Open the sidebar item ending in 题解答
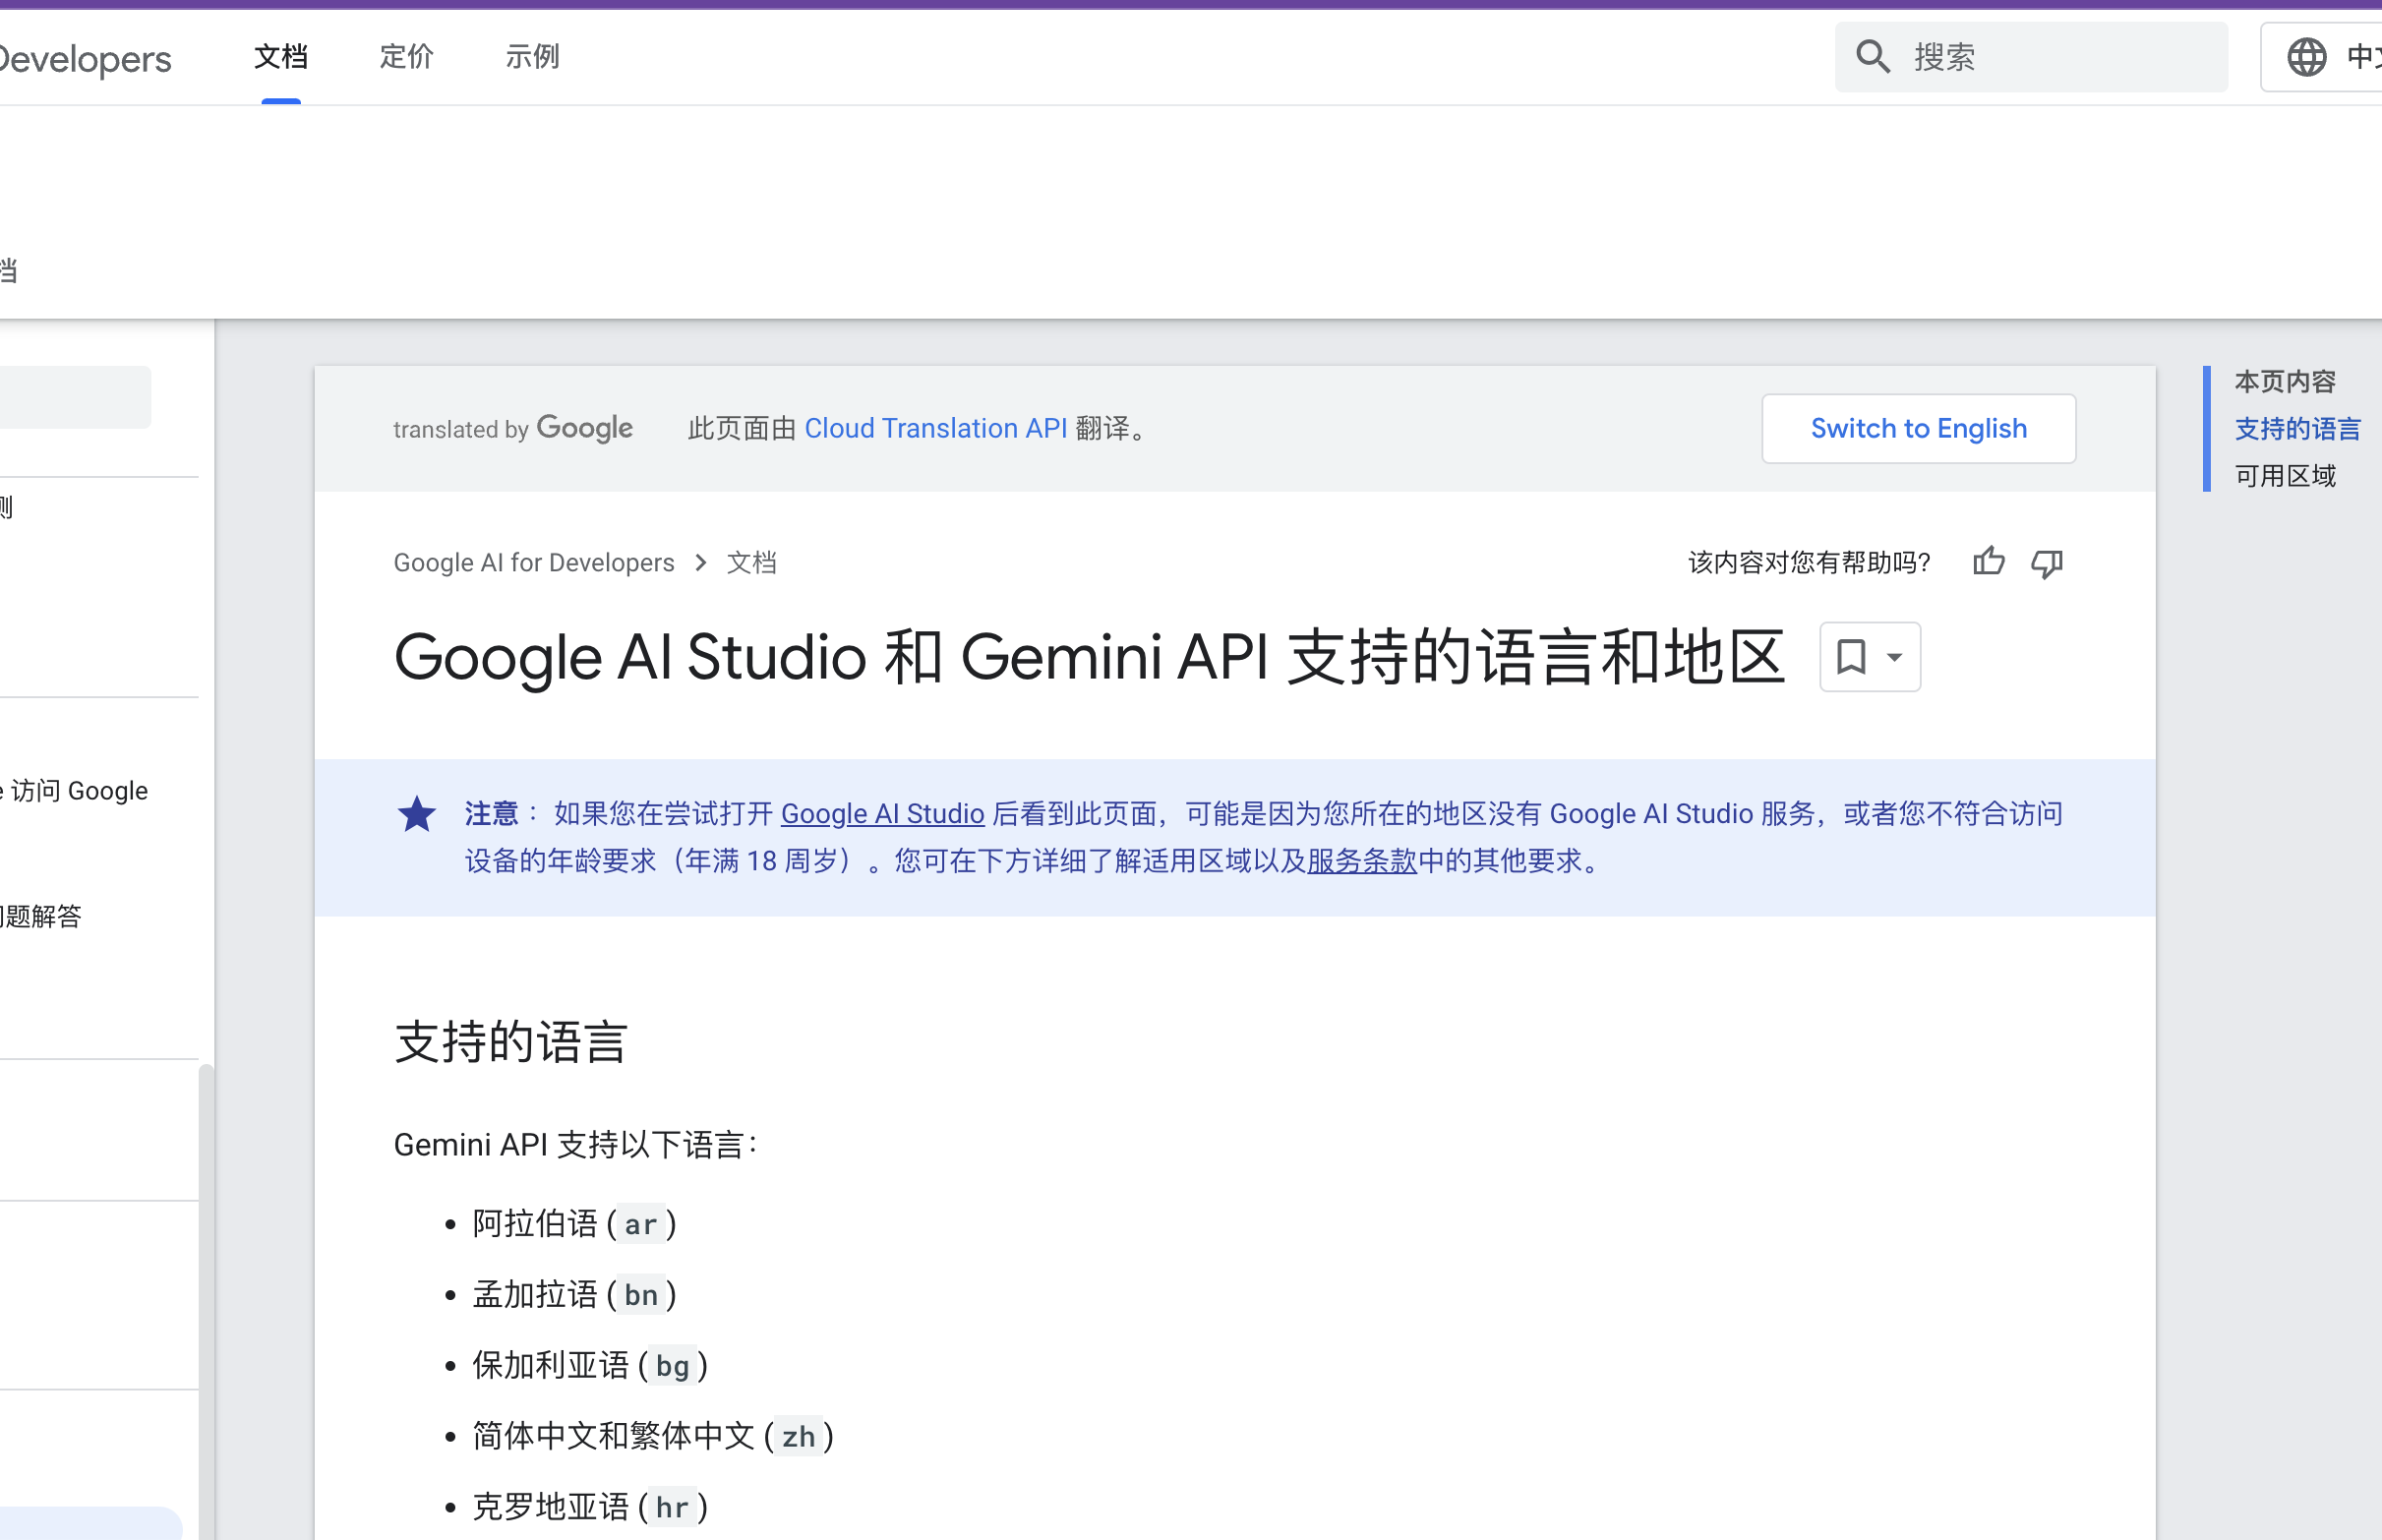Screen dimensions: 2382x1540 pyautogui.click(x=41, y=916)
